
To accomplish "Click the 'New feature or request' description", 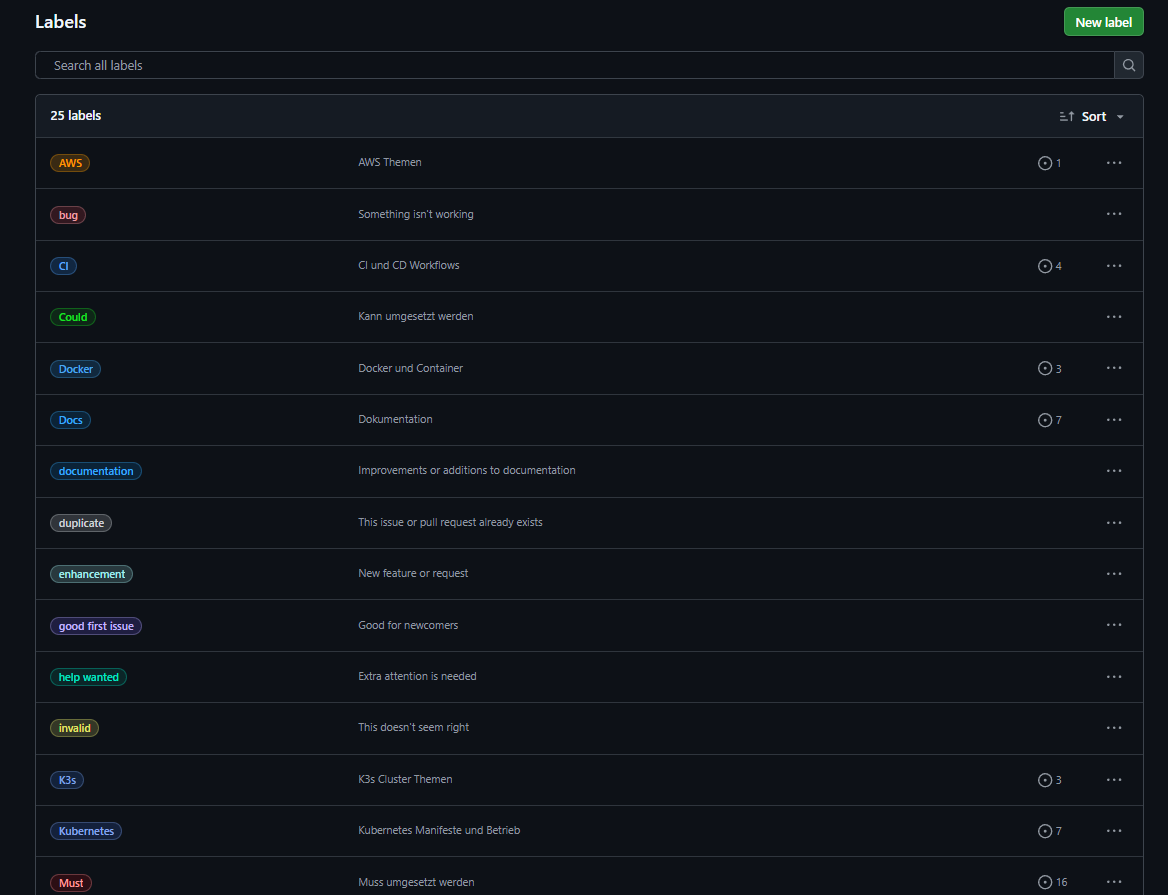I will 413,573.
